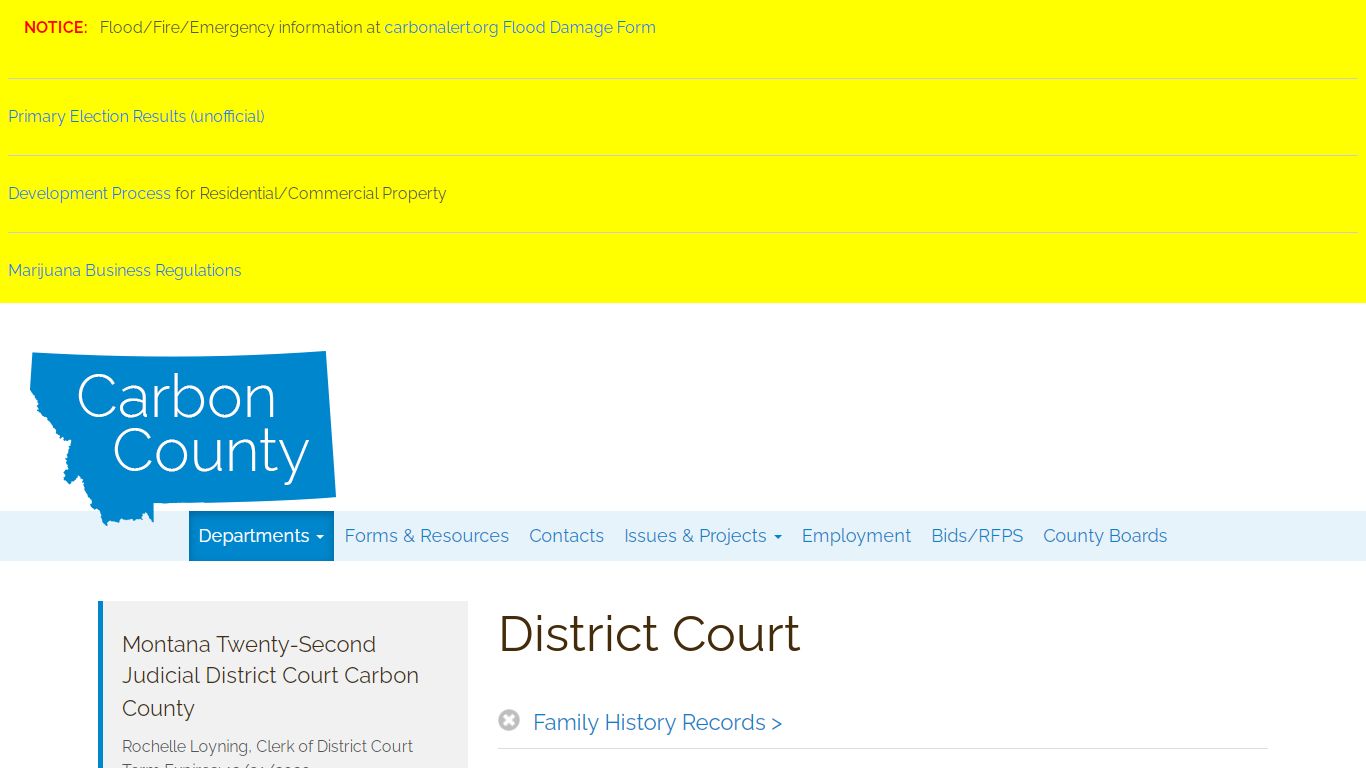Open County Boards page
1366x768 pixels.
(x=1105, y=536)
